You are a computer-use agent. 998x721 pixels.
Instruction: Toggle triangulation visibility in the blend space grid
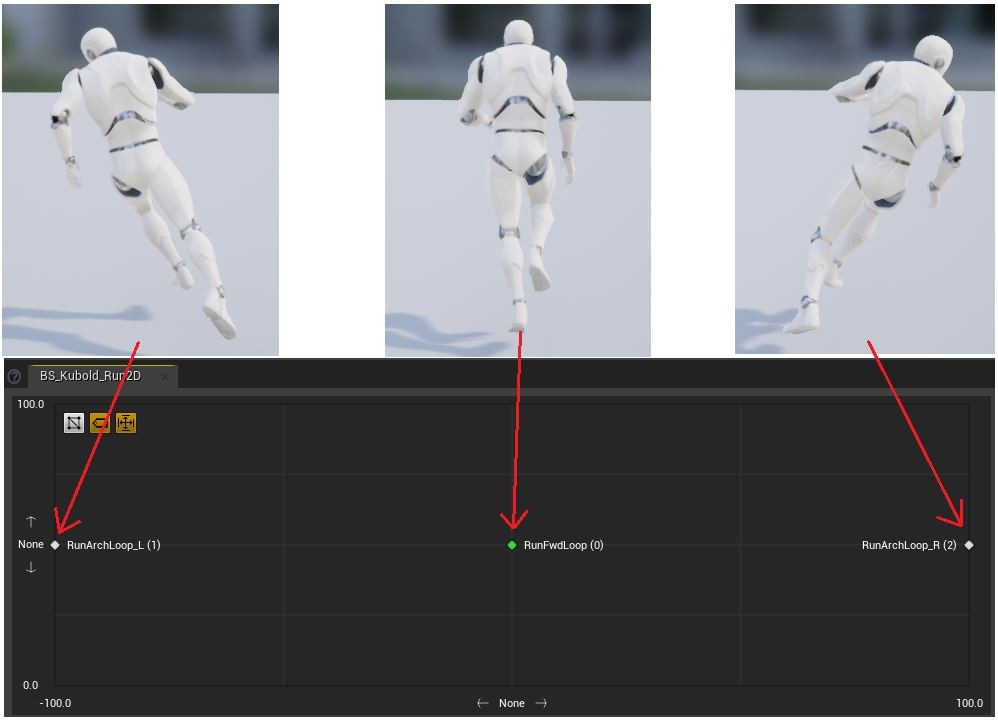click(73, 423)
